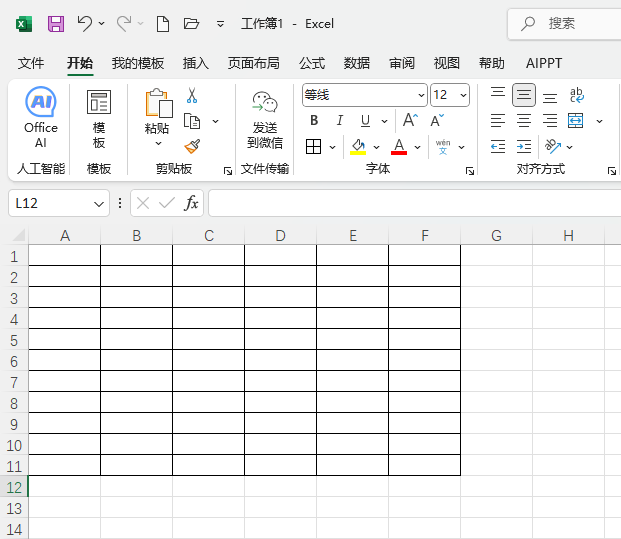Image resolution: width=621 pixels, height=539 pixels.
Task: Expand underline style arrow
Action: (384, 121)
